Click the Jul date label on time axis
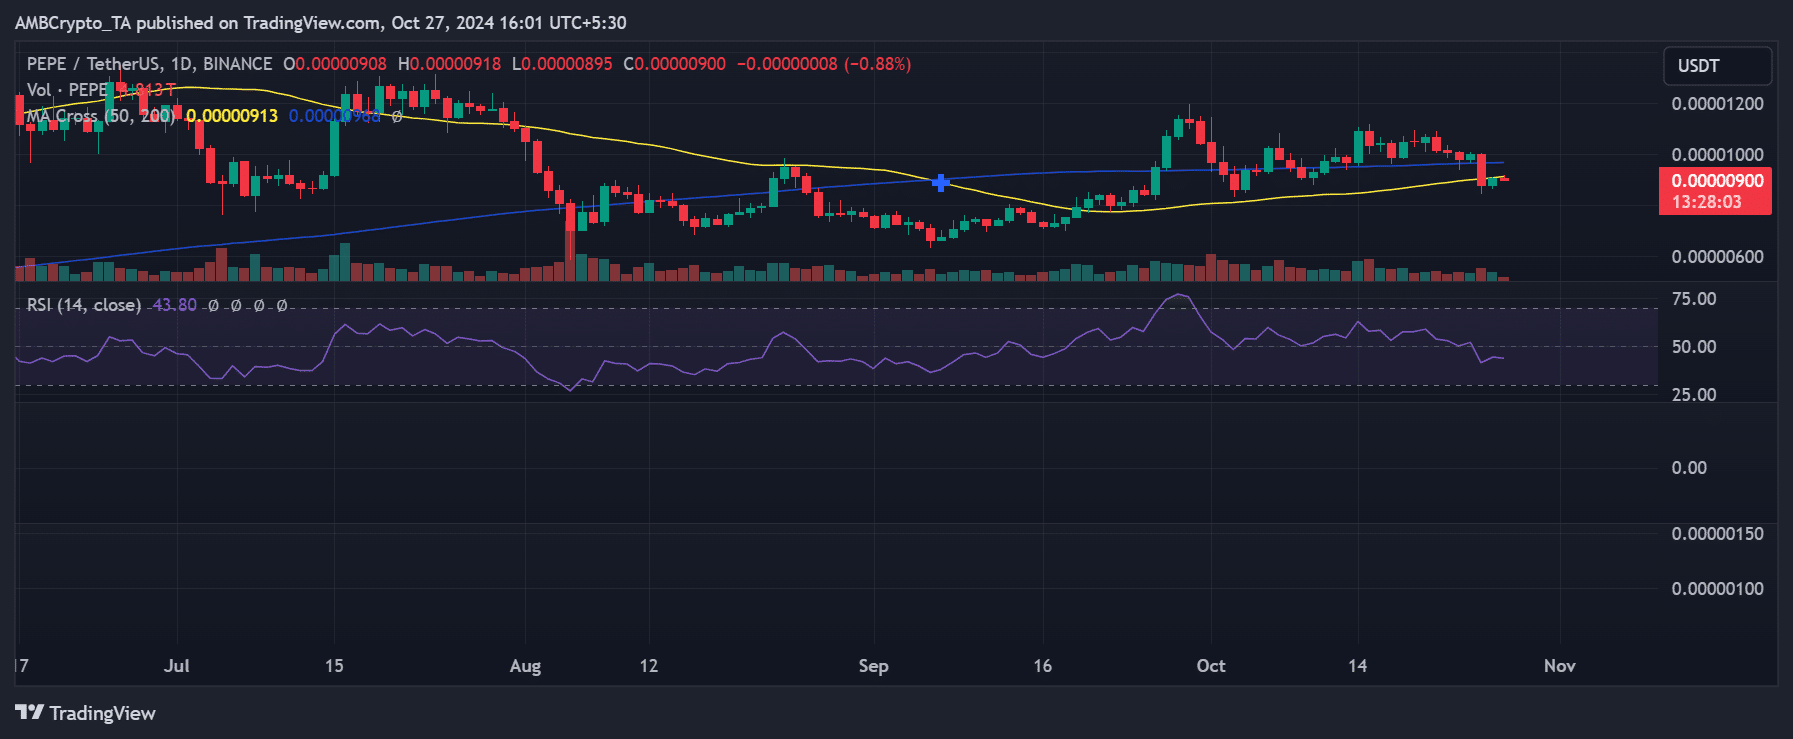Image resolution: width=1793 pixels, height=739 pixels. (177, 666)
